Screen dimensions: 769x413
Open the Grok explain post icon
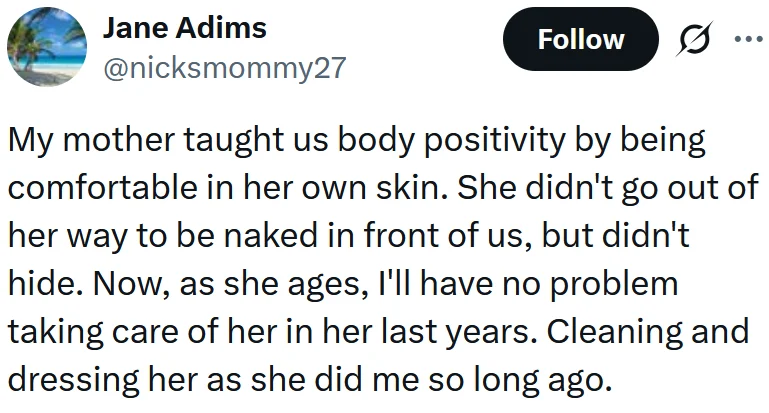[692, 39]
